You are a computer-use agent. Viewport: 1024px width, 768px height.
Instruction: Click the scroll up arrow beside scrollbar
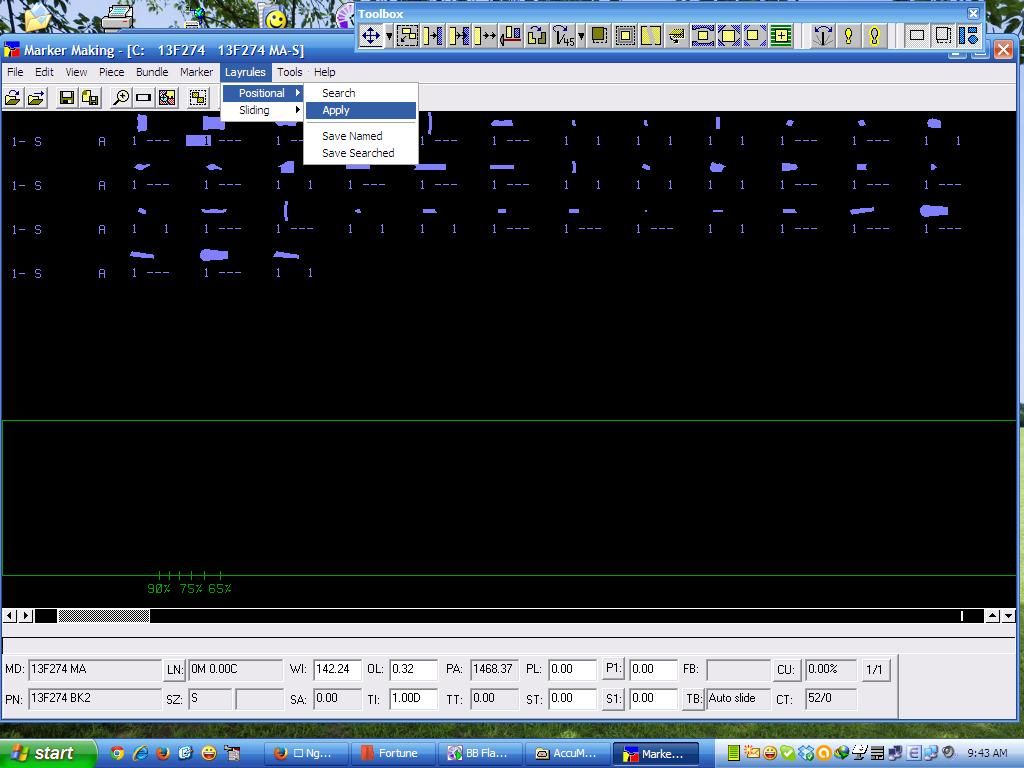(992, 615)
